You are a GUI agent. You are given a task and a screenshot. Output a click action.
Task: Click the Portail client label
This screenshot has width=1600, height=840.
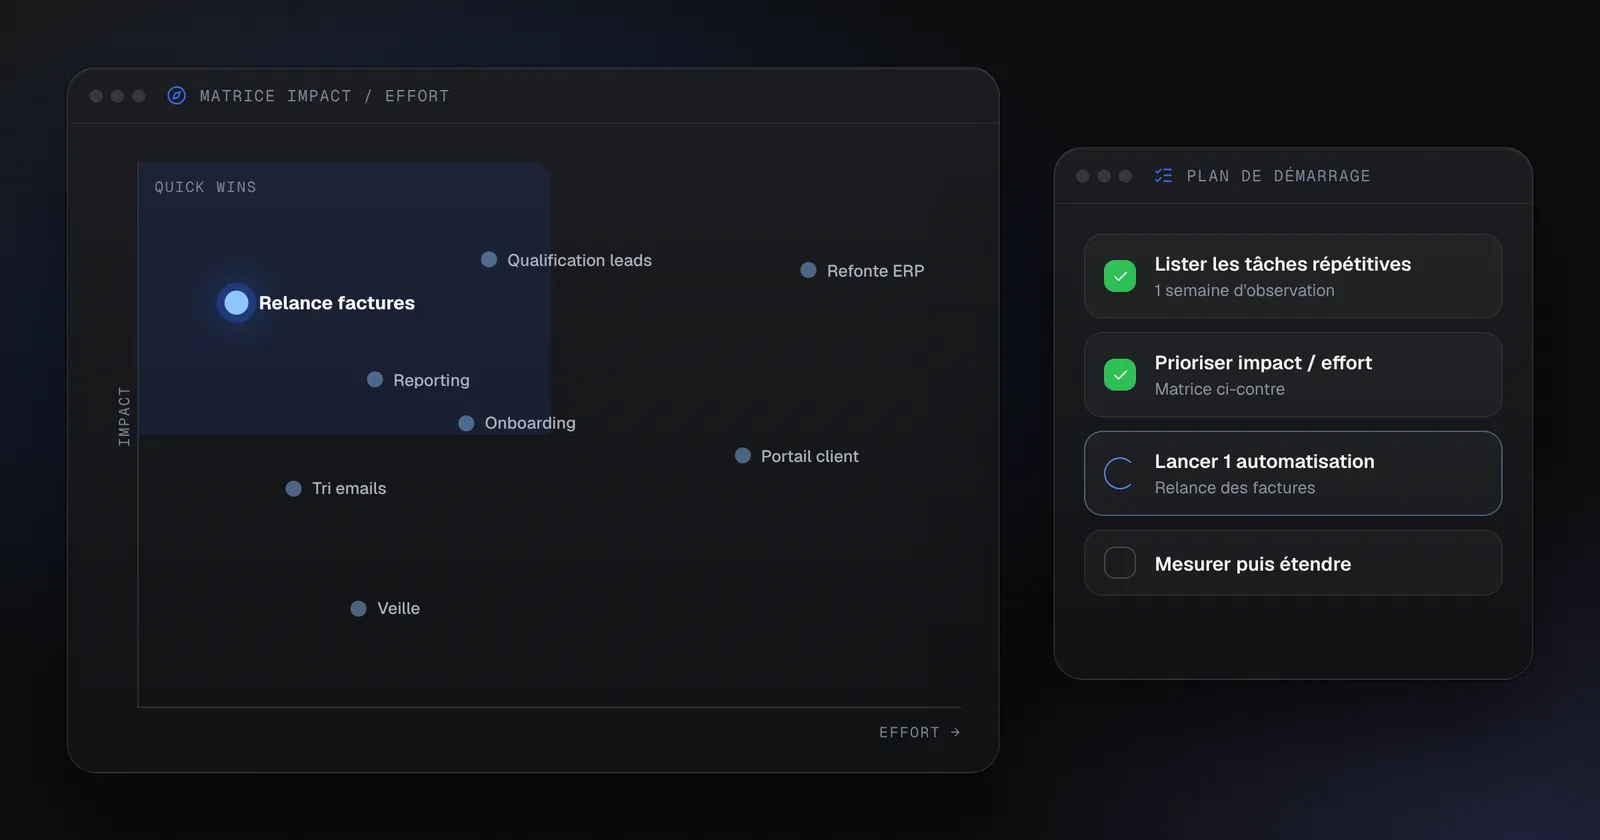coord(810,456)
